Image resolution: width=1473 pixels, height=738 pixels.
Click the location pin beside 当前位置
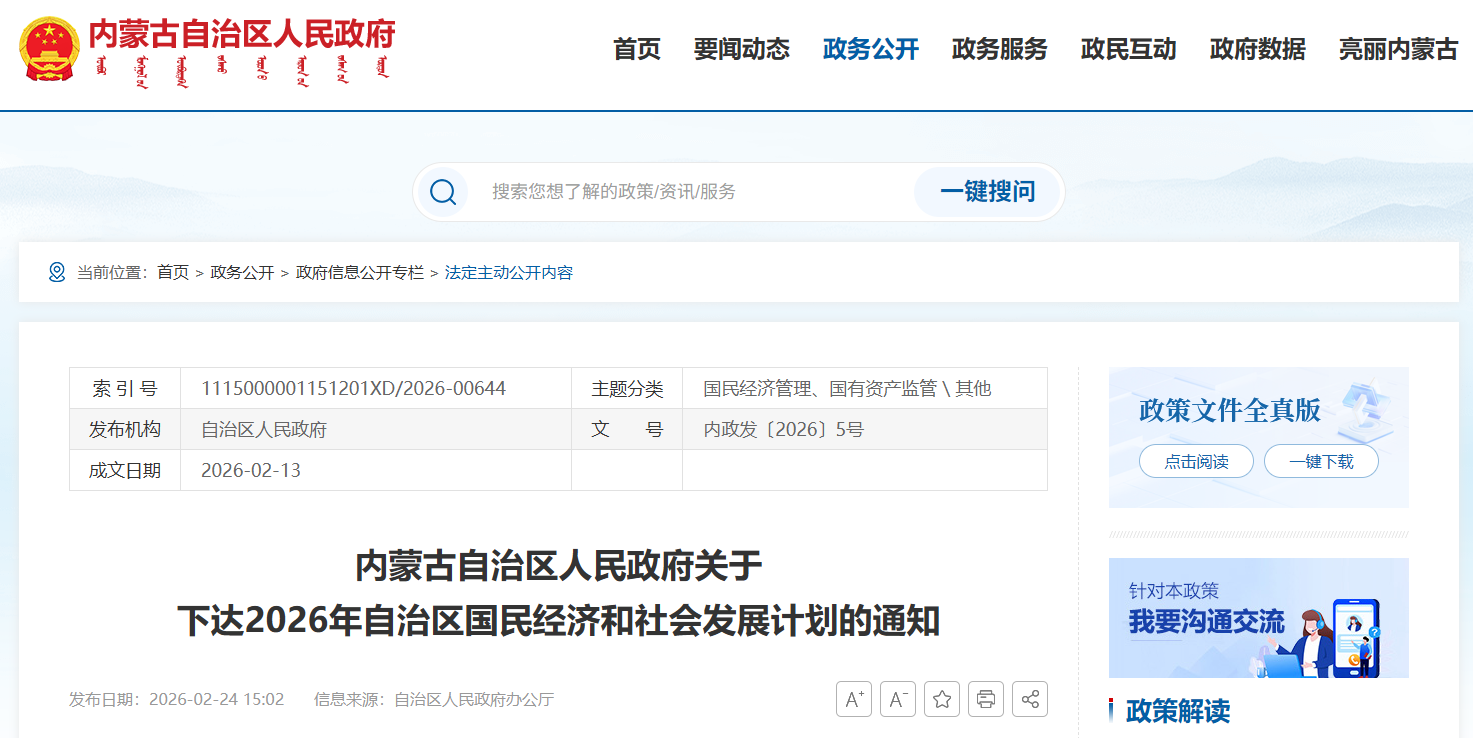(x=57, y=271)
